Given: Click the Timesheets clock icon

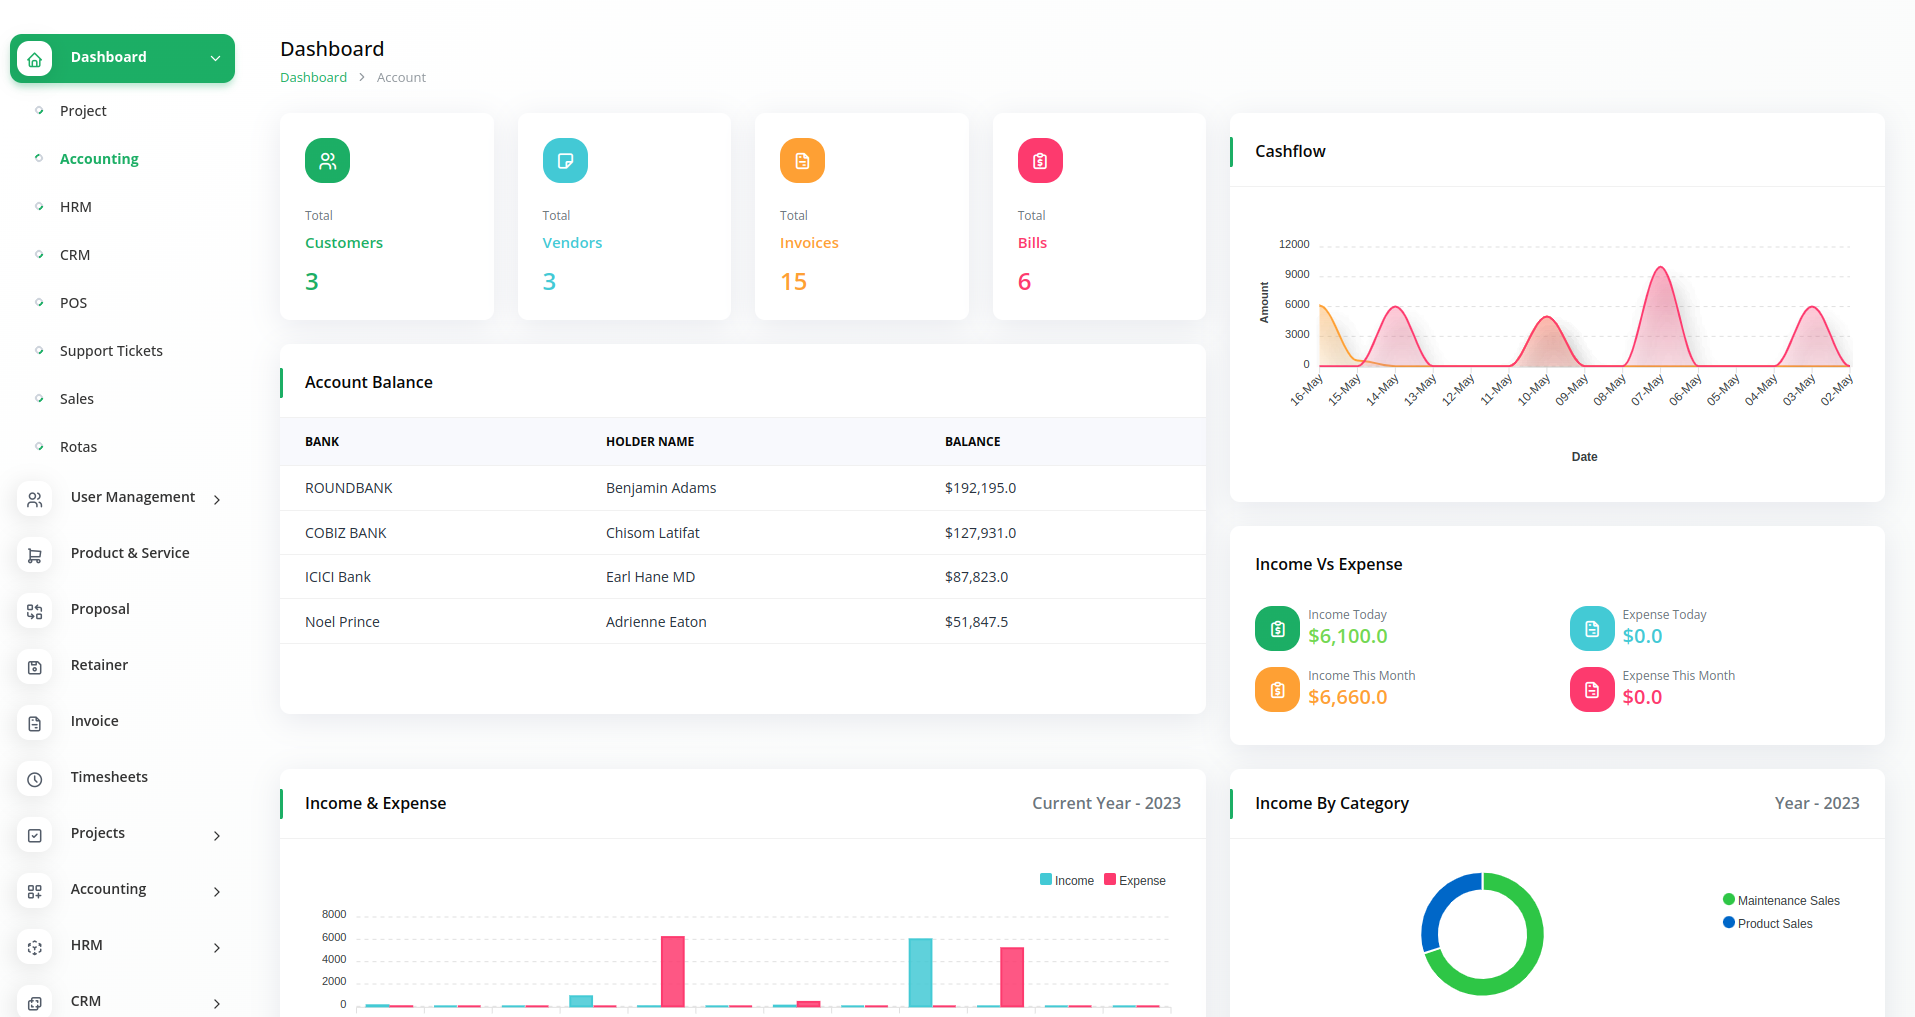Looking at the screenshot, I should coord(35,779).
